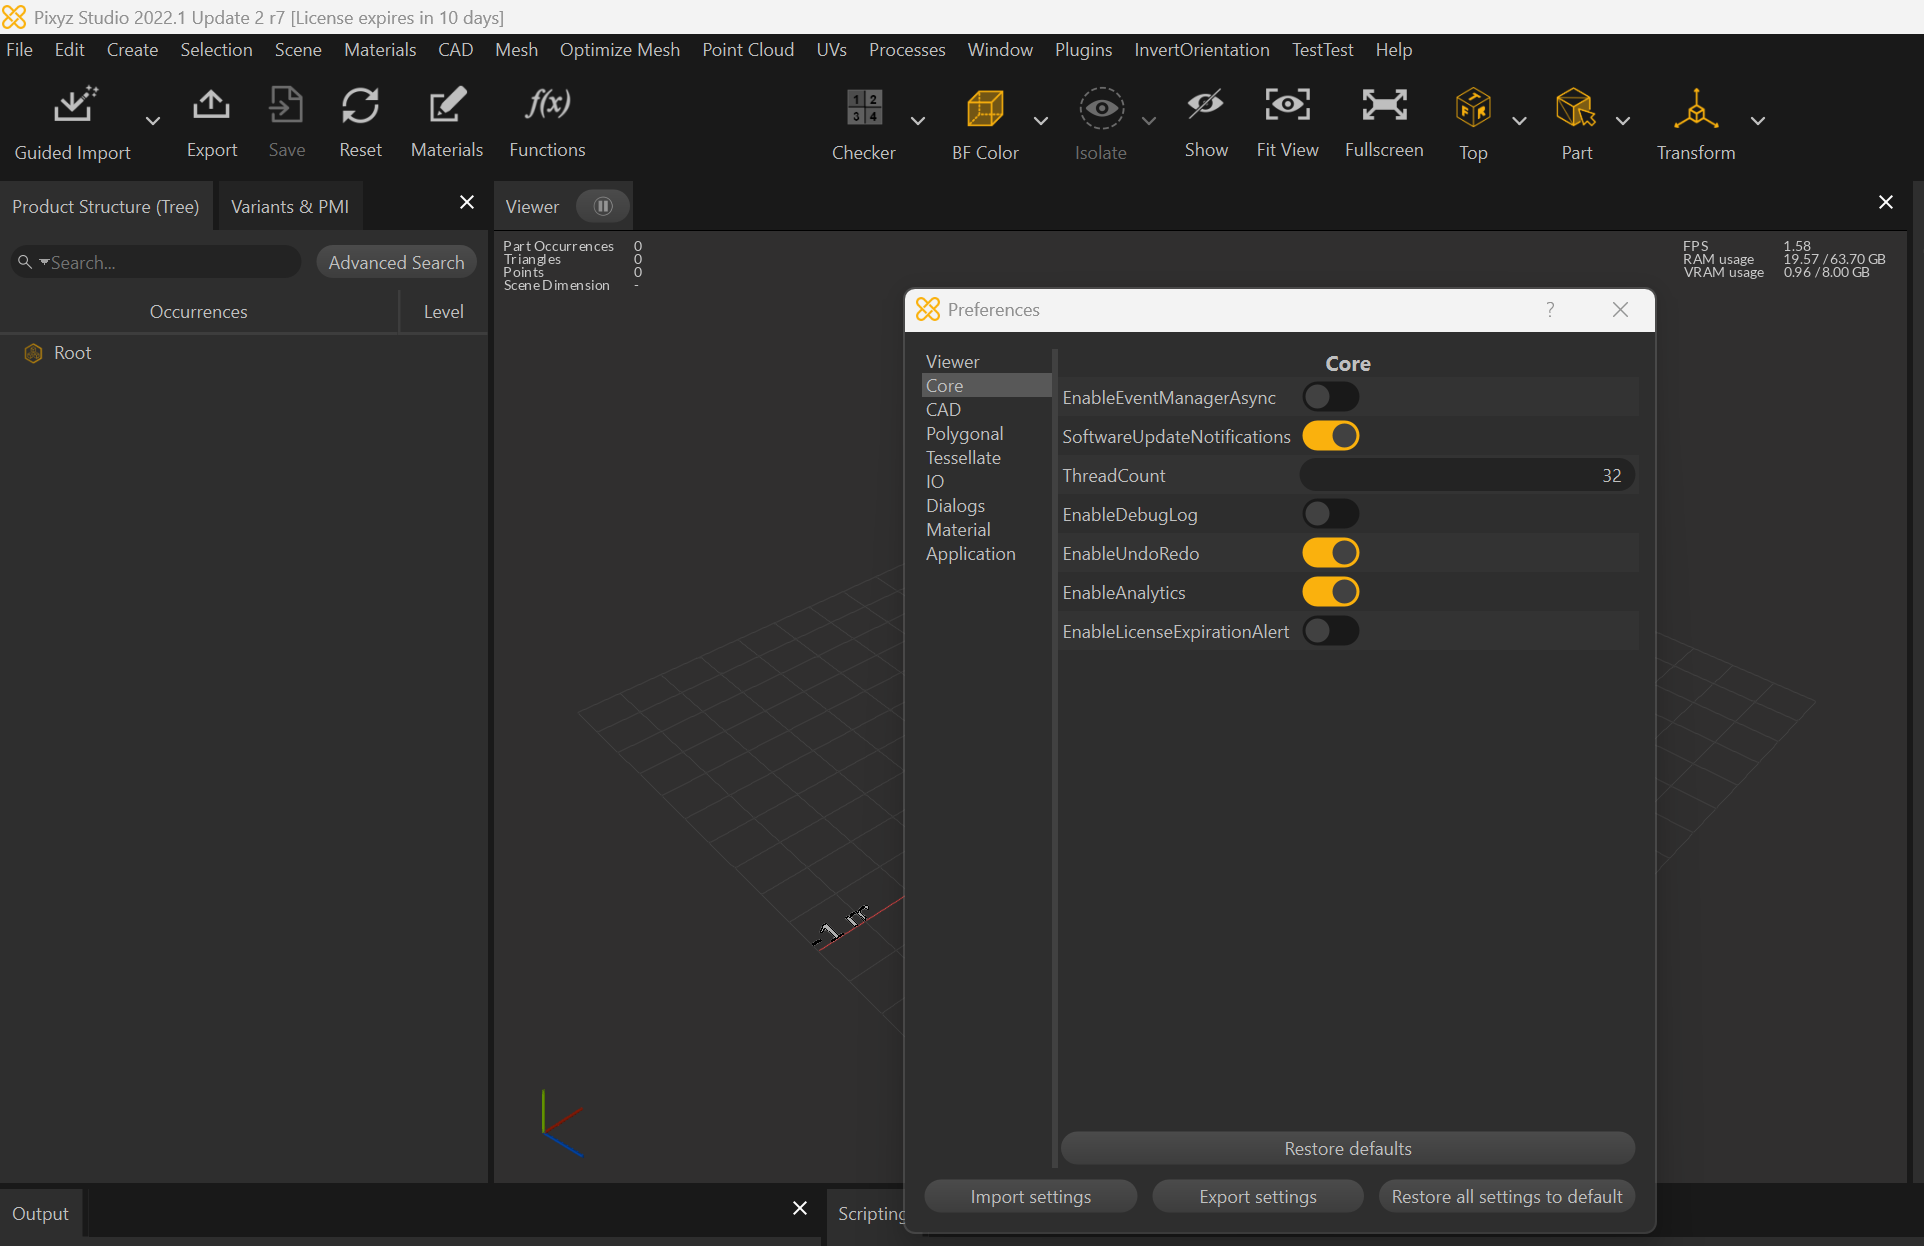The width and height of the screenshot is (1924, 1246).
Task: Click the tree Search input field
Action: [155, 262]
